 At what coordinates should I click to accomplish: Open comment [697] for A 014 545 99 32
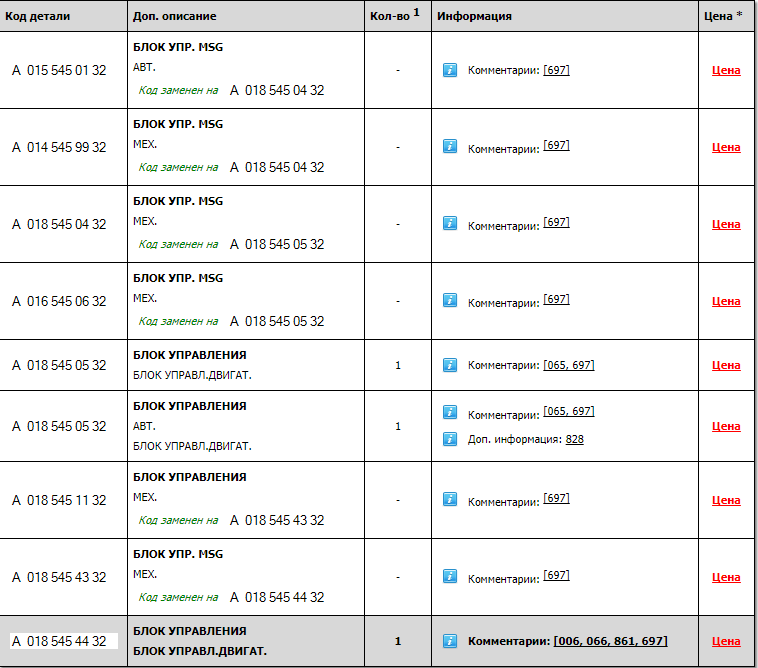coord(556,146)
